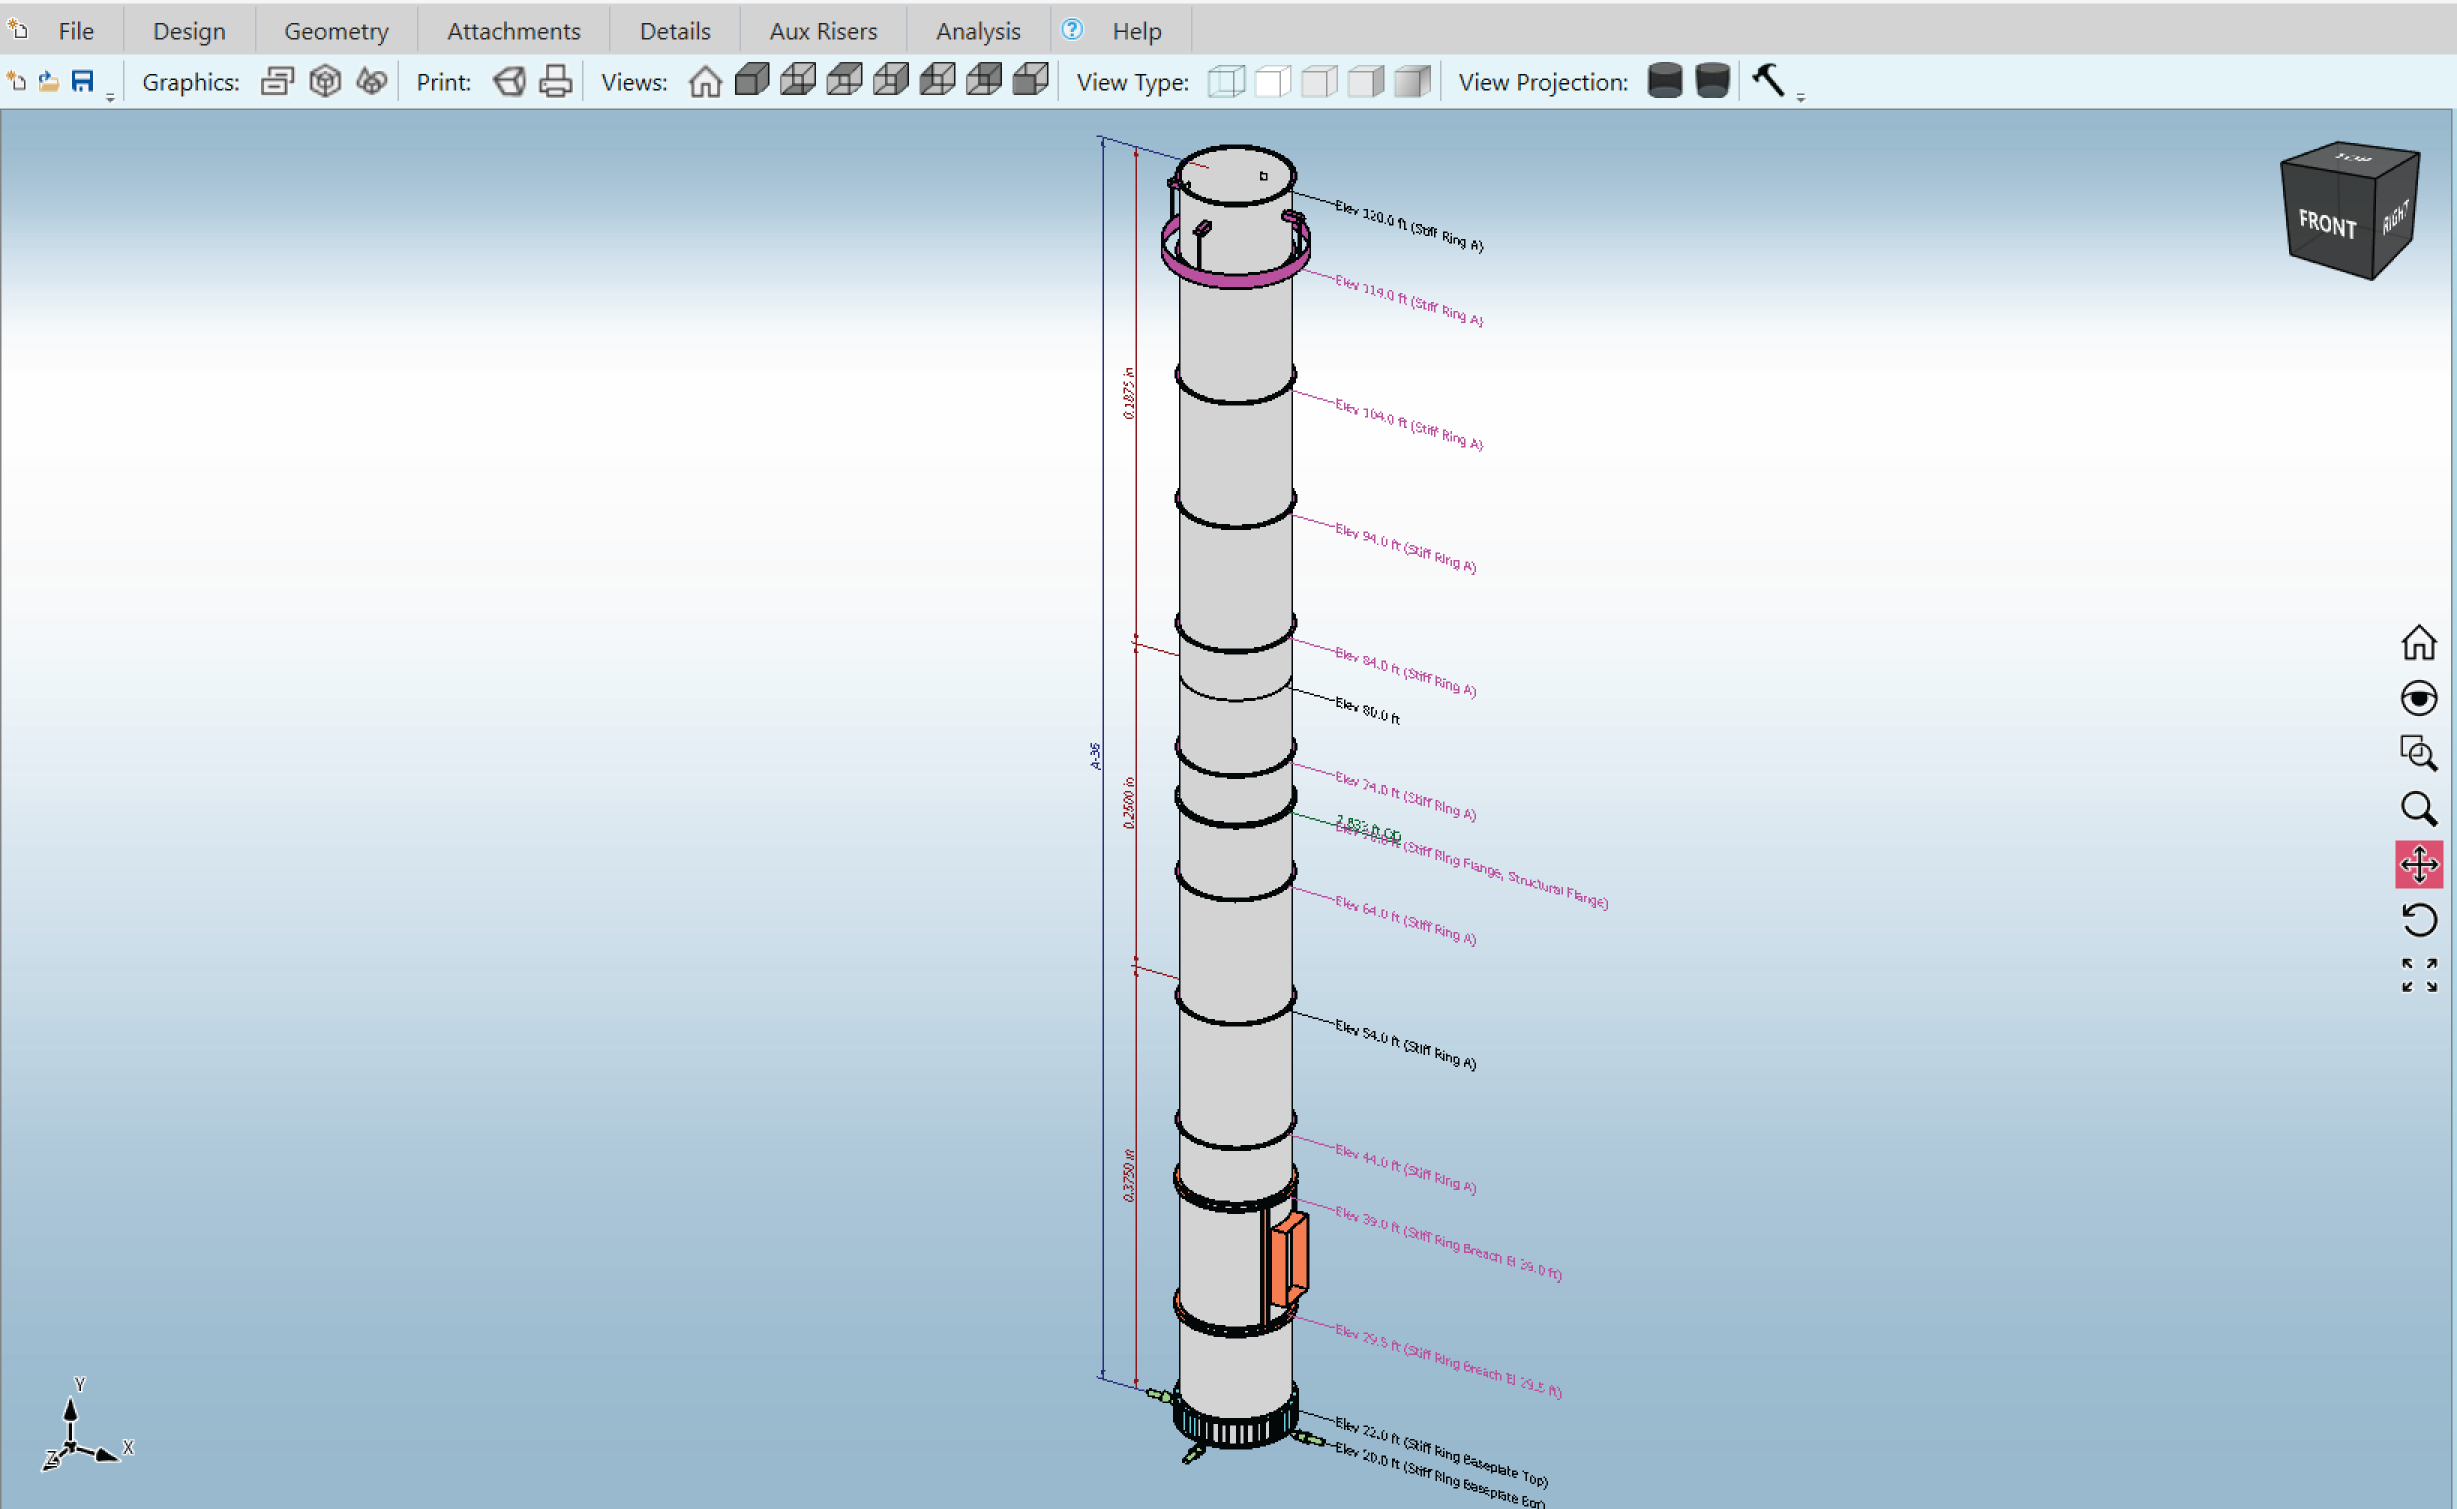Screen dimensions: 2457x1509
Task: Click the FRONT face of view cube
Action: pos(2327,224)
